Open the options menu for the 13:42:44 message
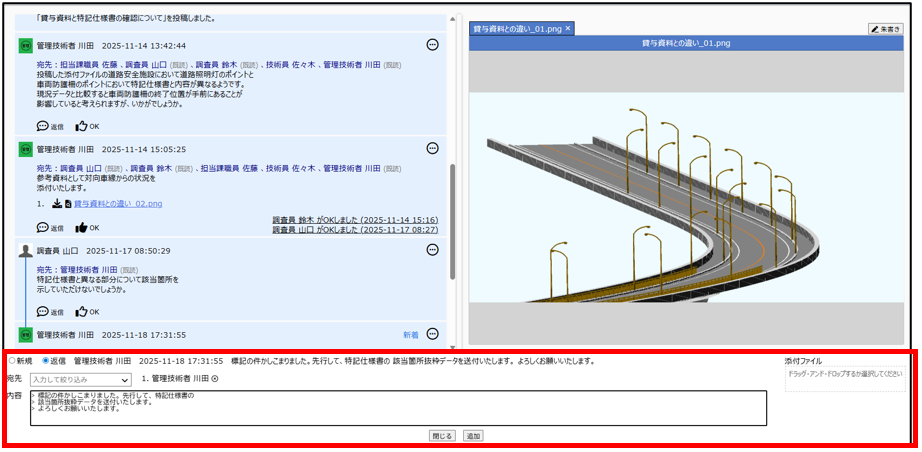This screenshot has height=452, width=922. [432, 45]
